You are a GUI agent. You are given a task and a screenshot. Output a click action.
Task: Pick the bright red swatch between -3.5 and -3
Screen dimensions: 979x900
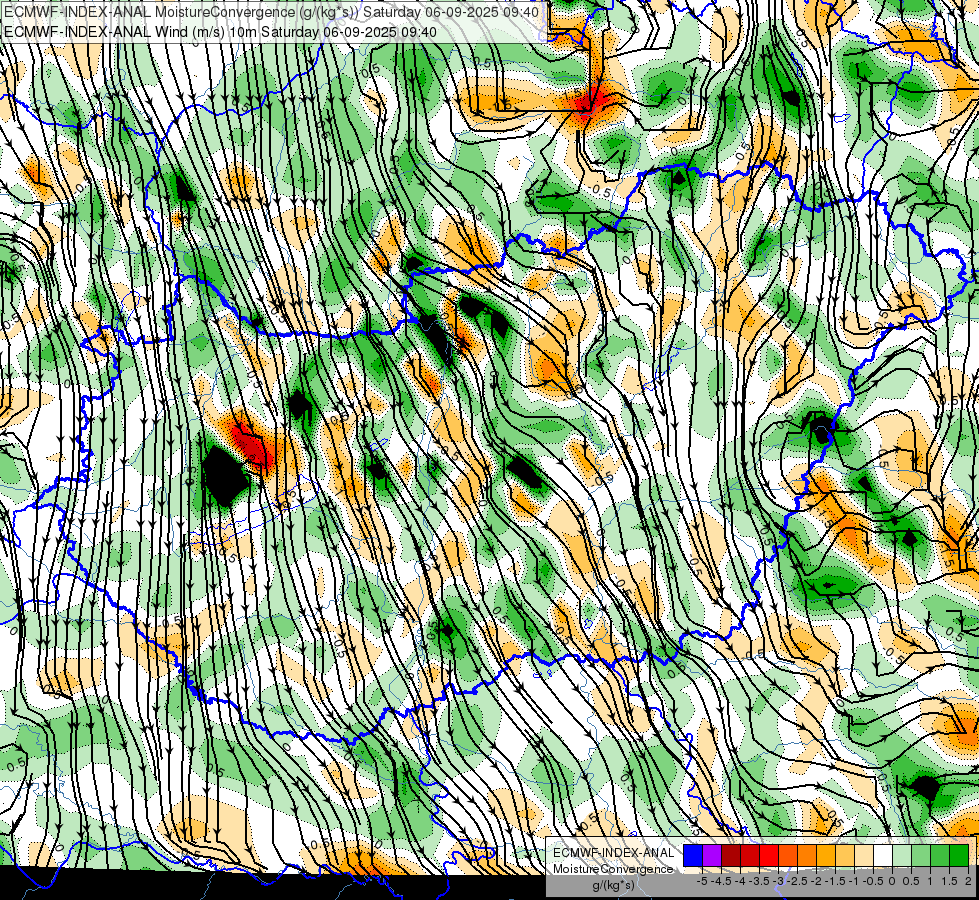[x=769, y=855]
